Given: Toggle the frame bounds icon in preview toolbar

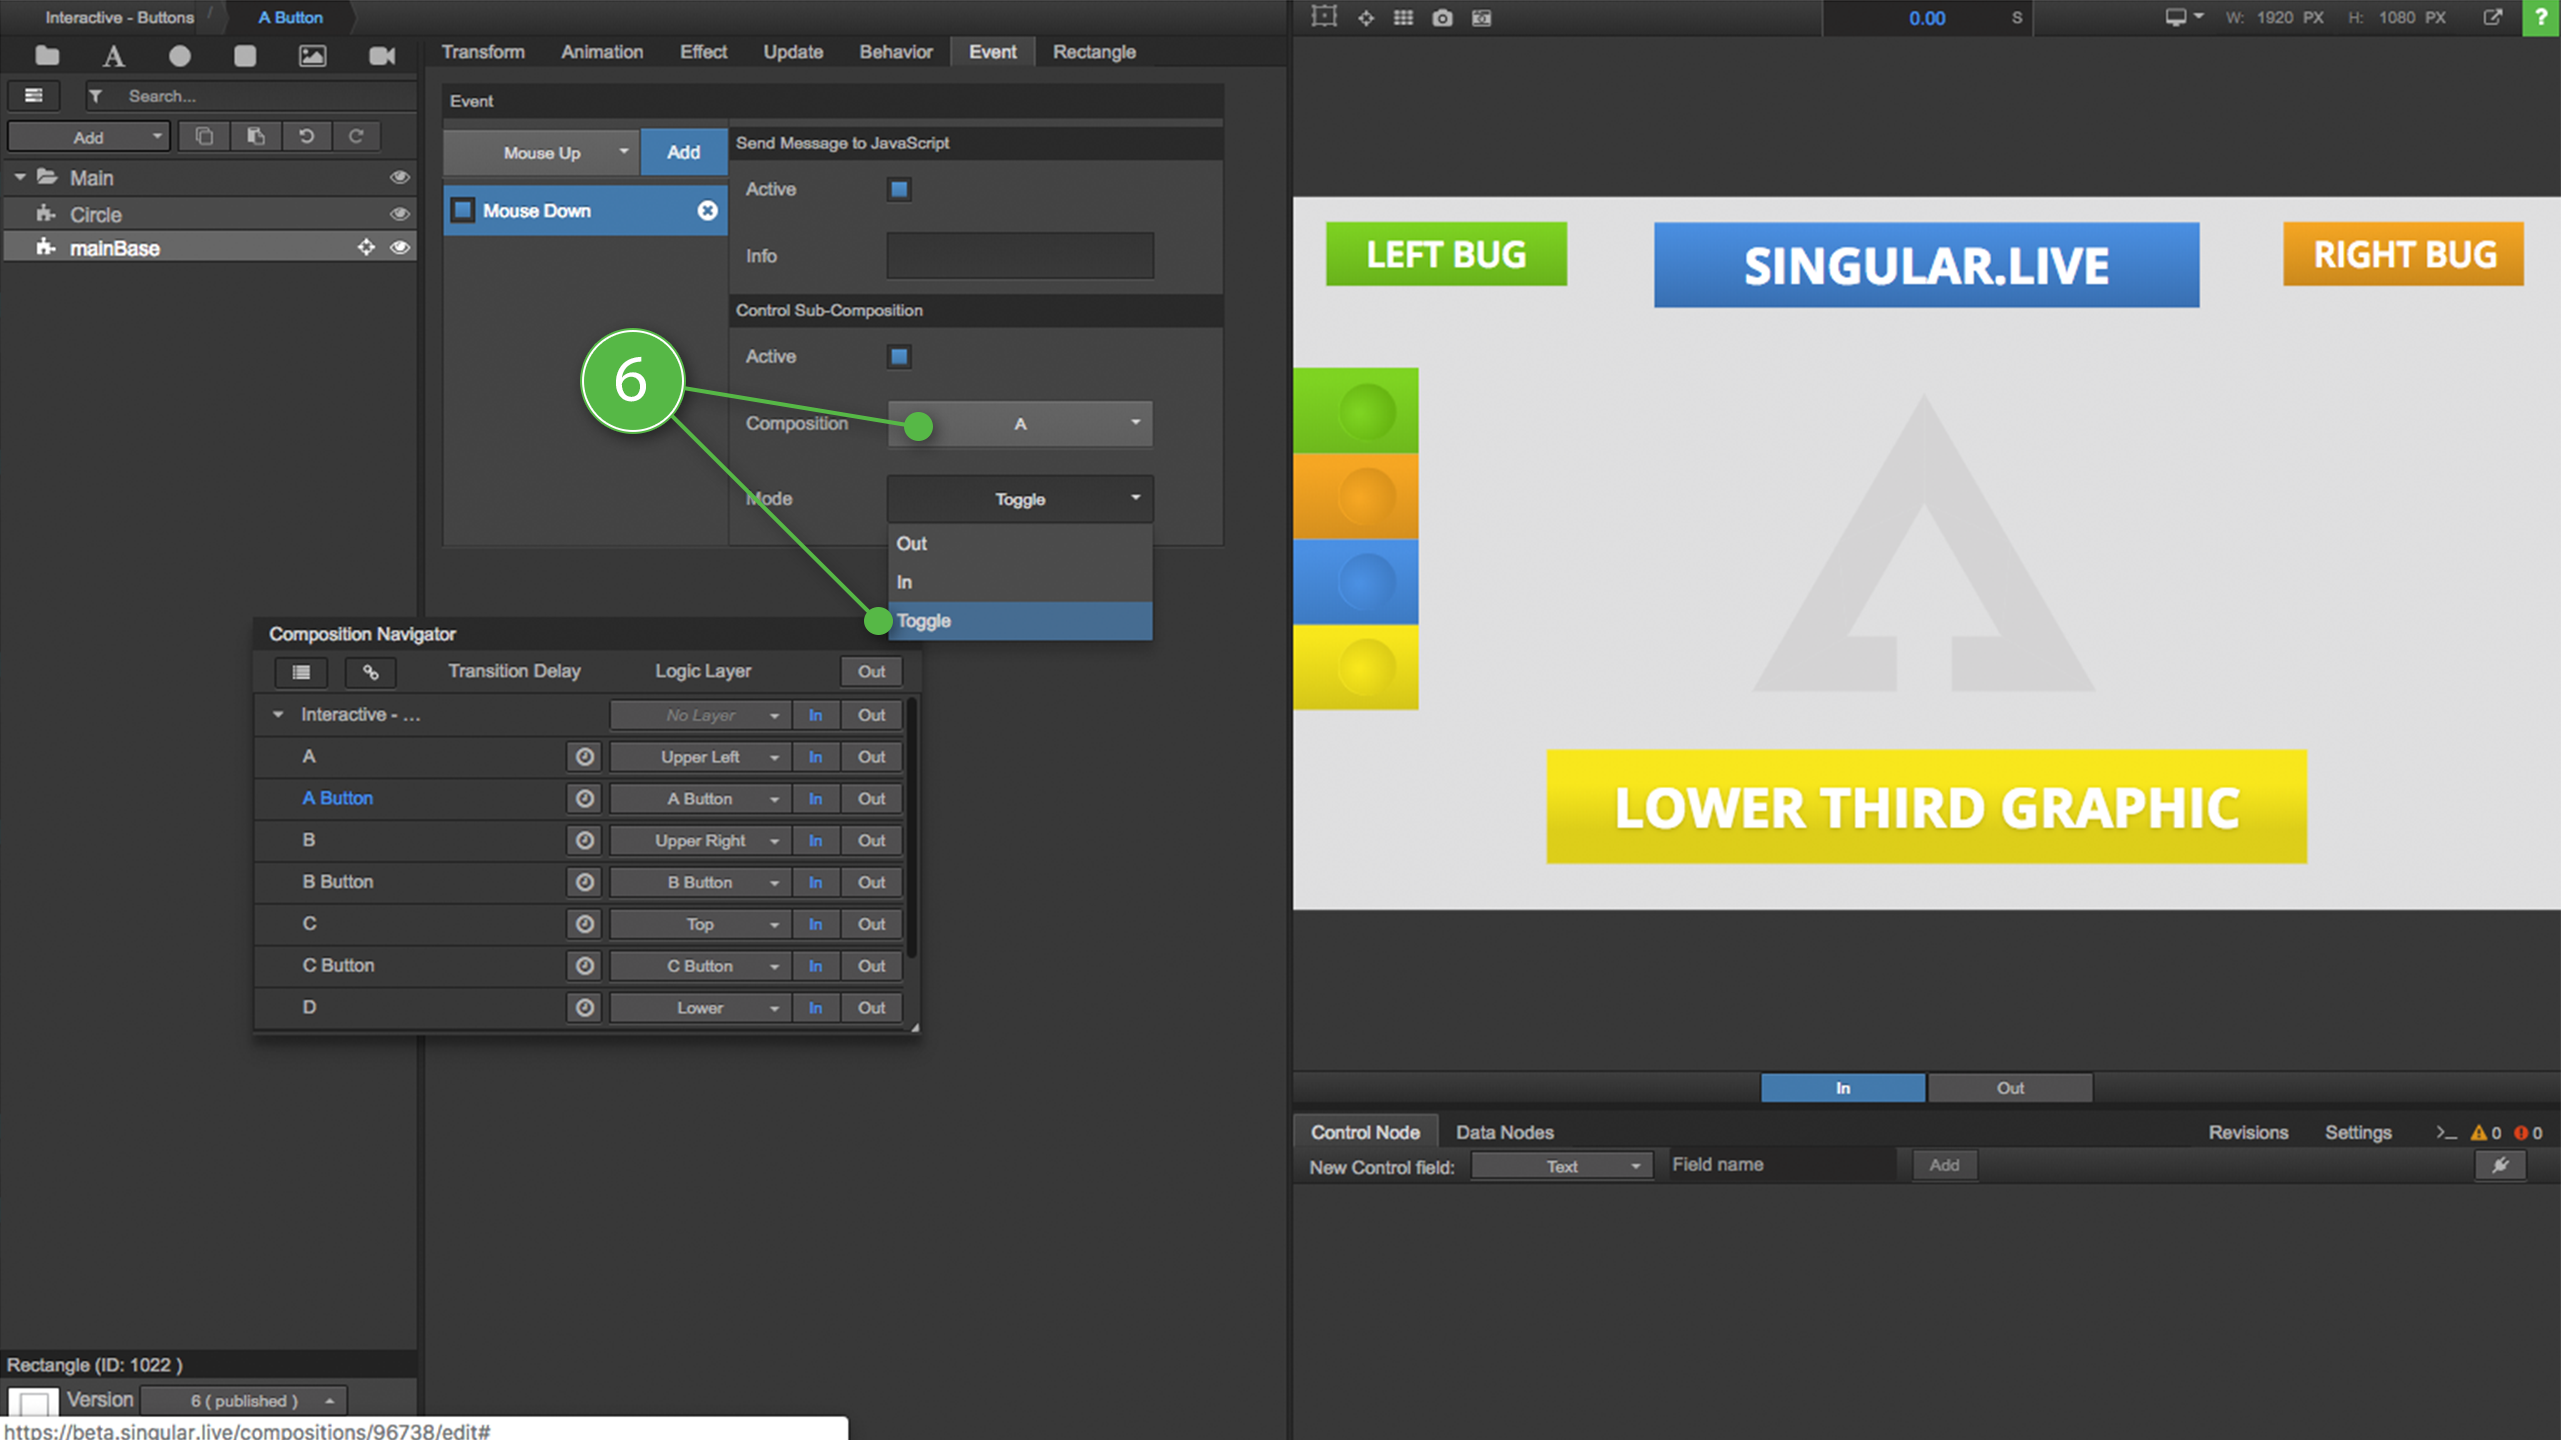Looking at the screenshot, I should [1324, 17].
